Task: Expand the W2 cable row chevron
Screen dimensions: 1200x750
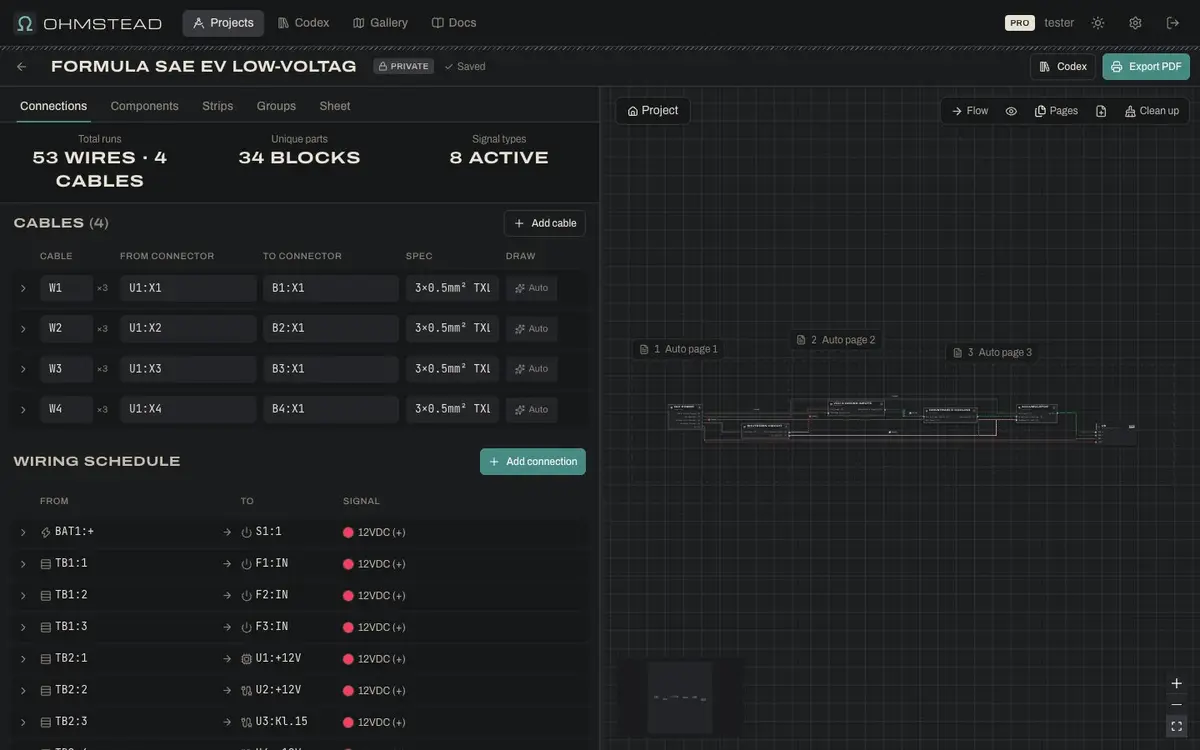Action: (x=23, y=329)
